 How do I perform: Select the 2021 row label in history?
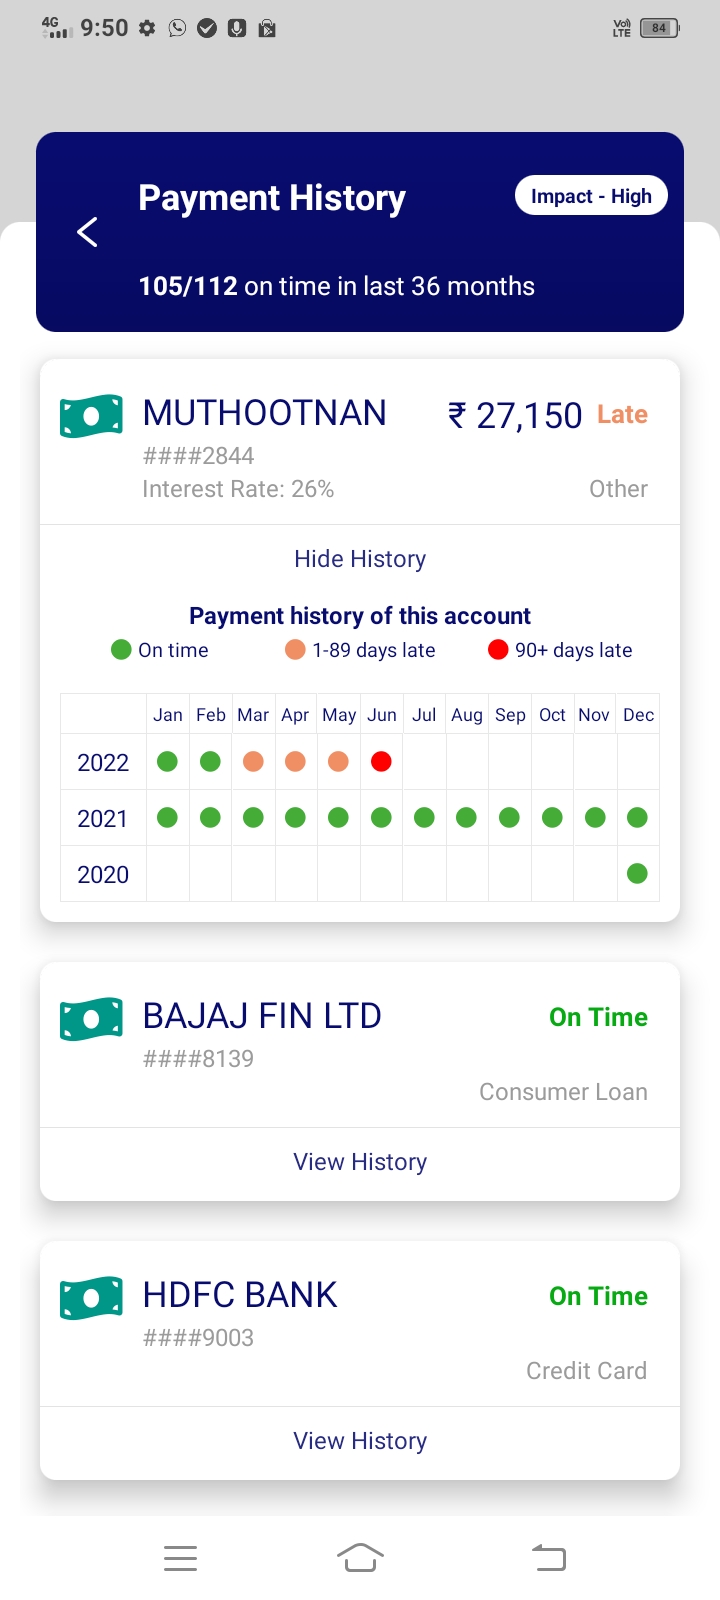coord(103,819)
